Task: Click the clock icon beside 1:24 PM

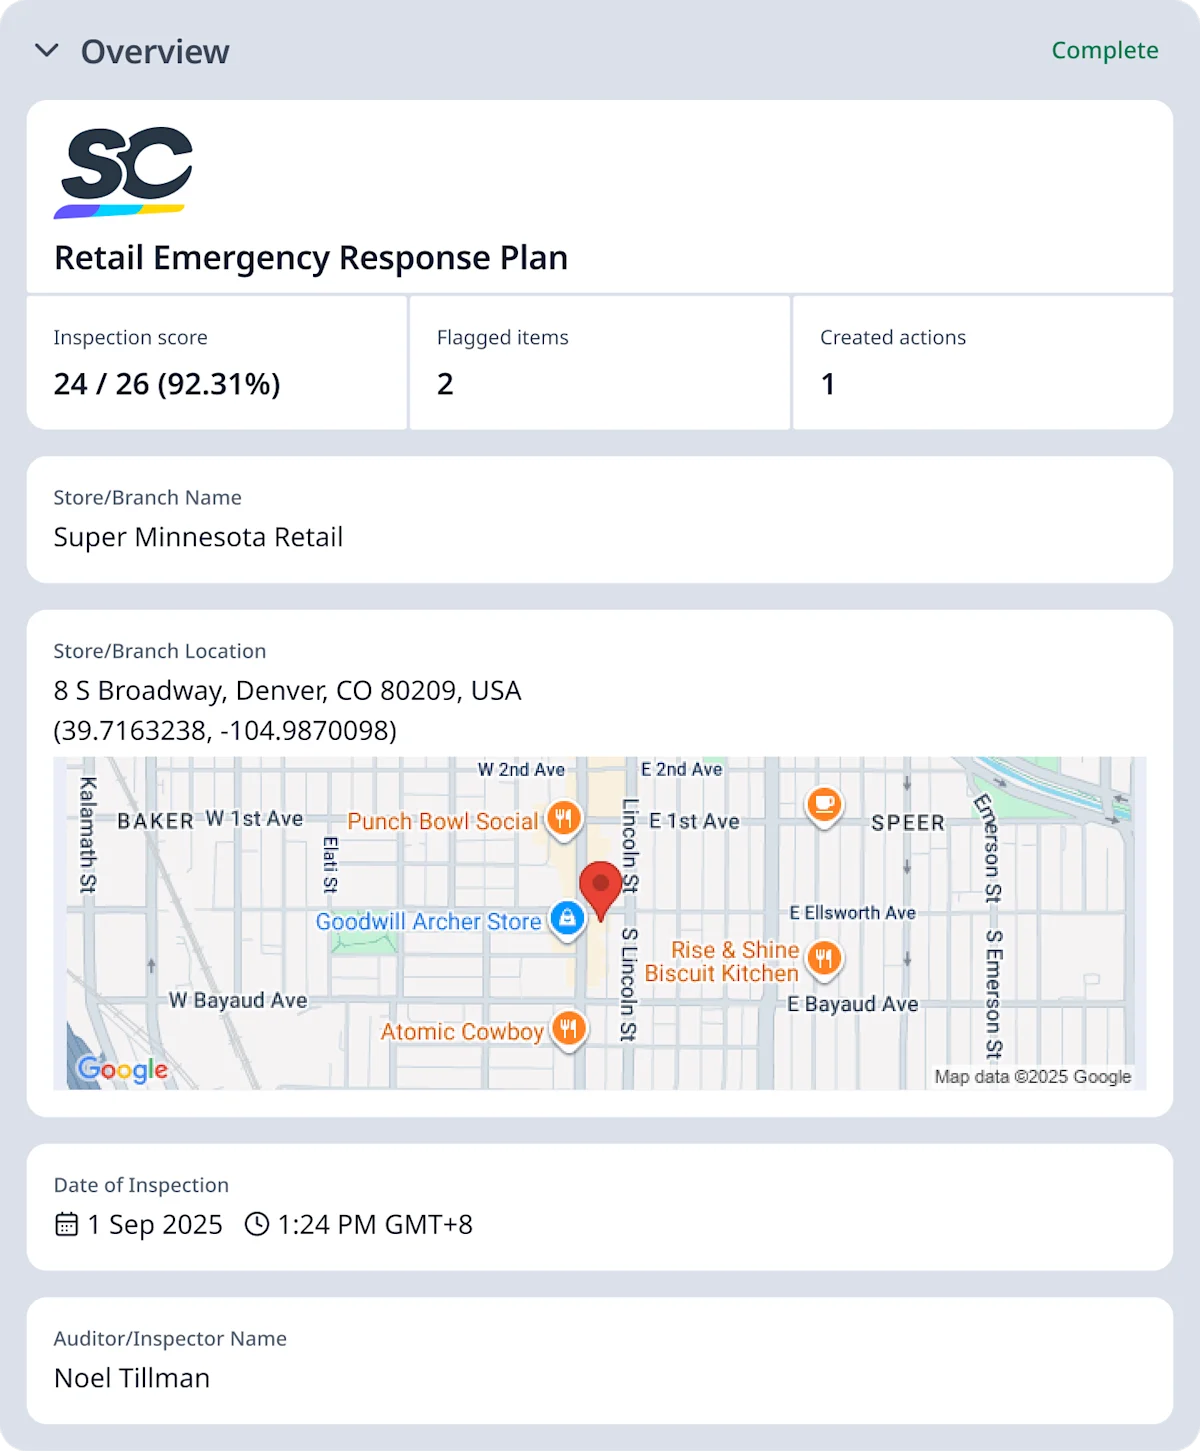Action: click(x=258, y=1224)
